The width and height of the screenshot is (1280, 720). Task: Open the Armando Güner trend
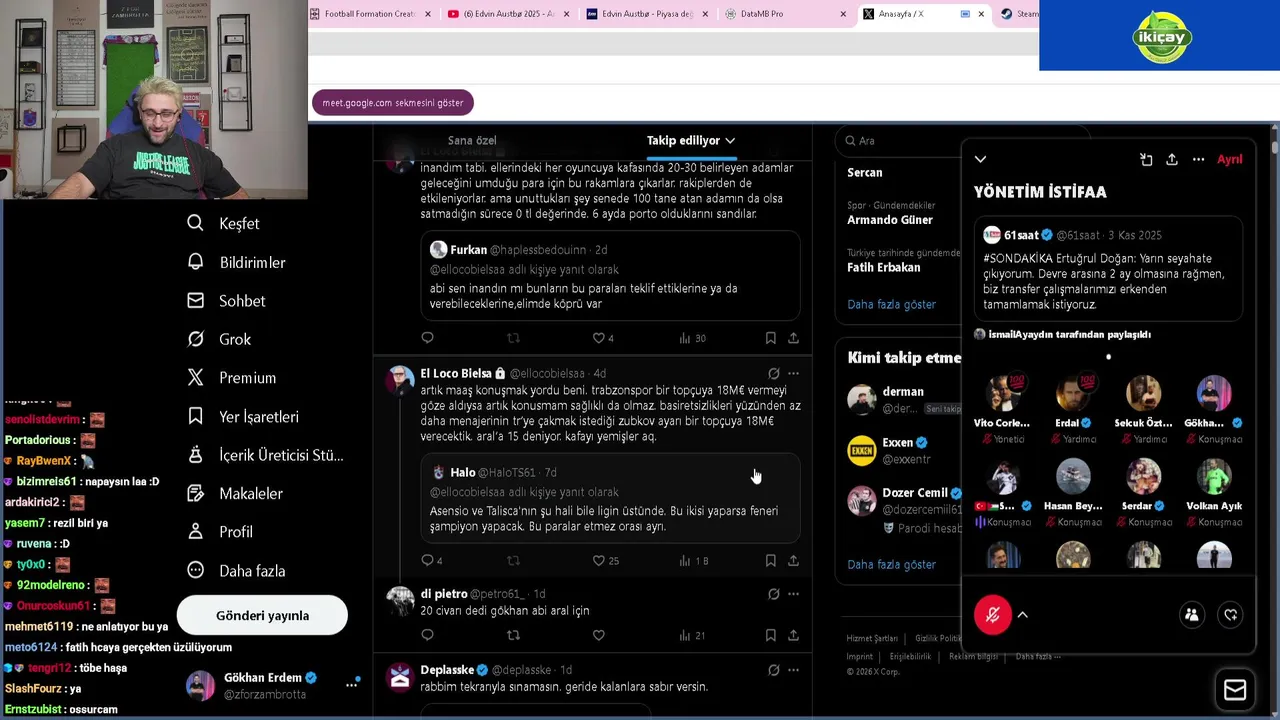pos(890,220)
